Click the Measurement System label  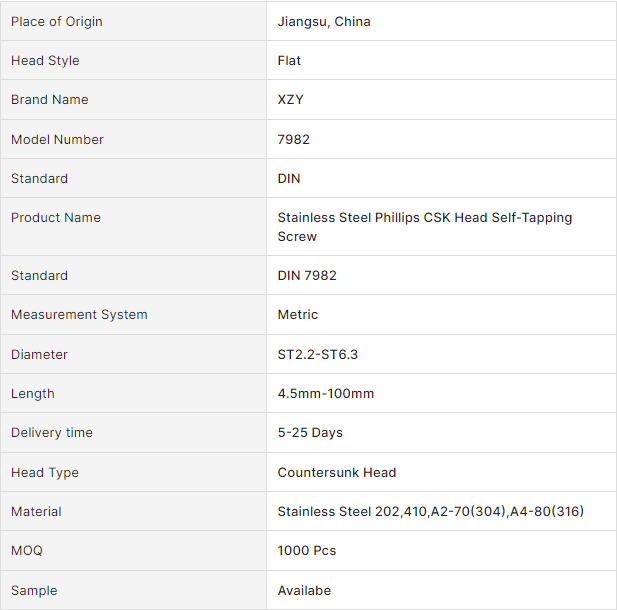79,314
